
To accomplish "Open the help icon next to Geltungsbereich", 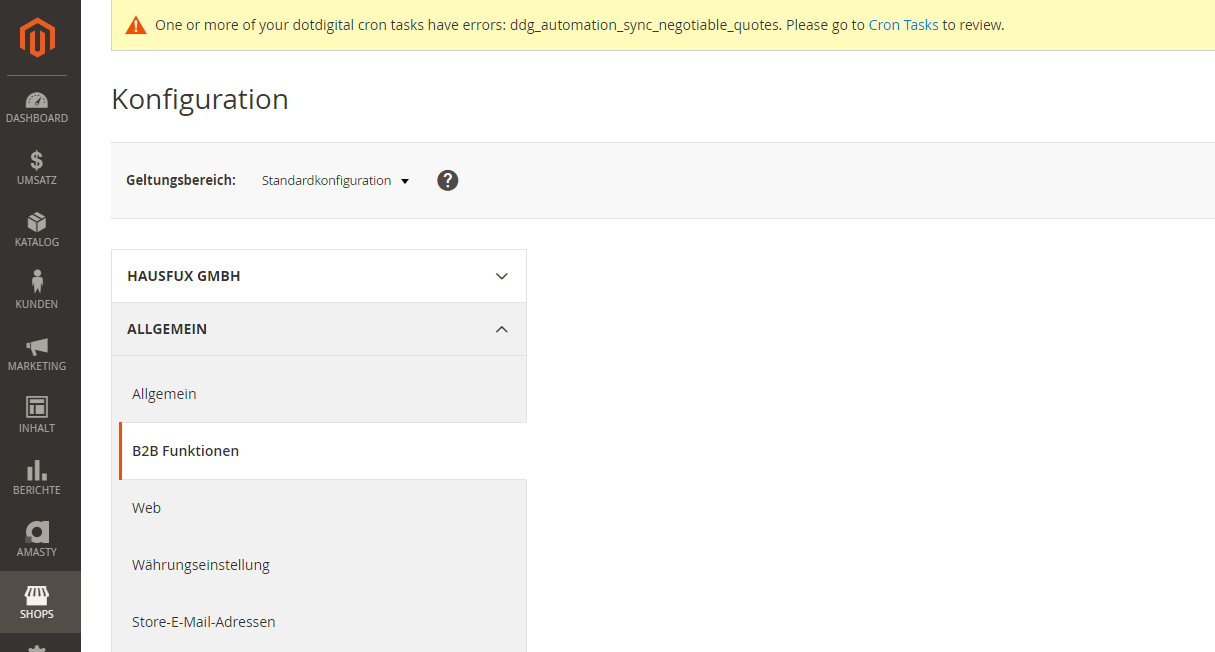I will (x=447, y=180).
